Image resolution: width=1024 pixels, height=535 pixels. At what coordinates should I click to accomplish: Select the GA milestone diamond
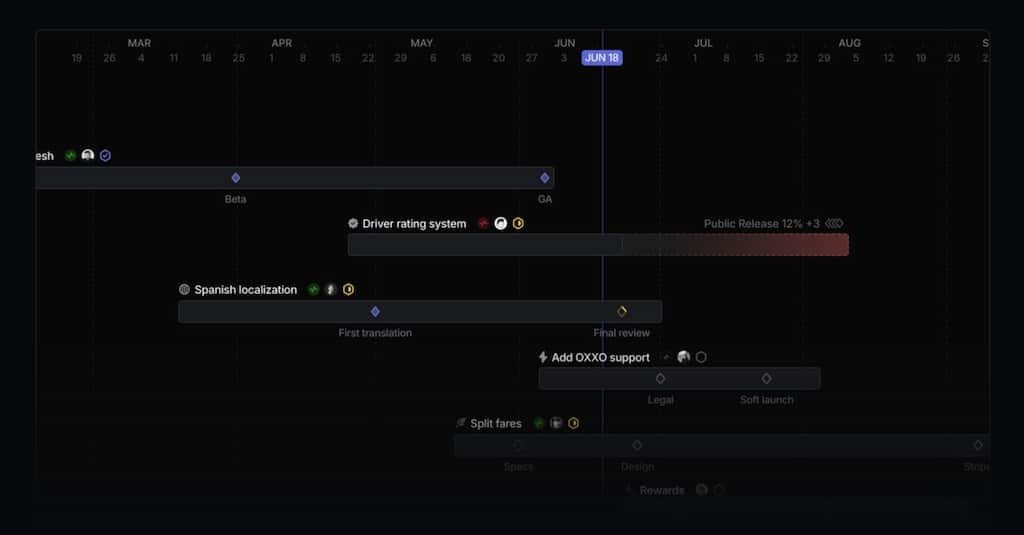[x=545, y=178]
